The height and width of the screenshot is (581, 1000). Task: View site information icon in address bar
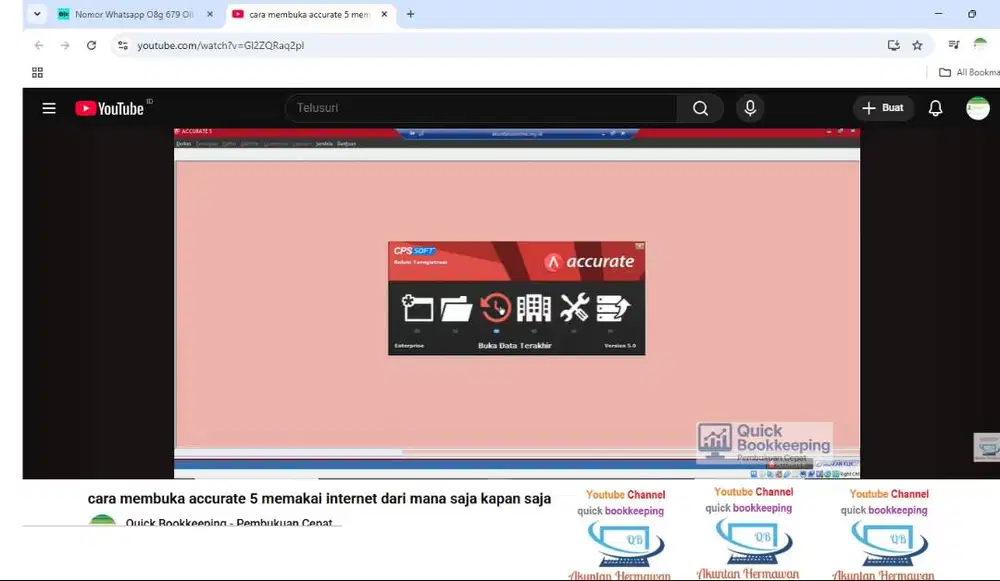click(123, 45)
